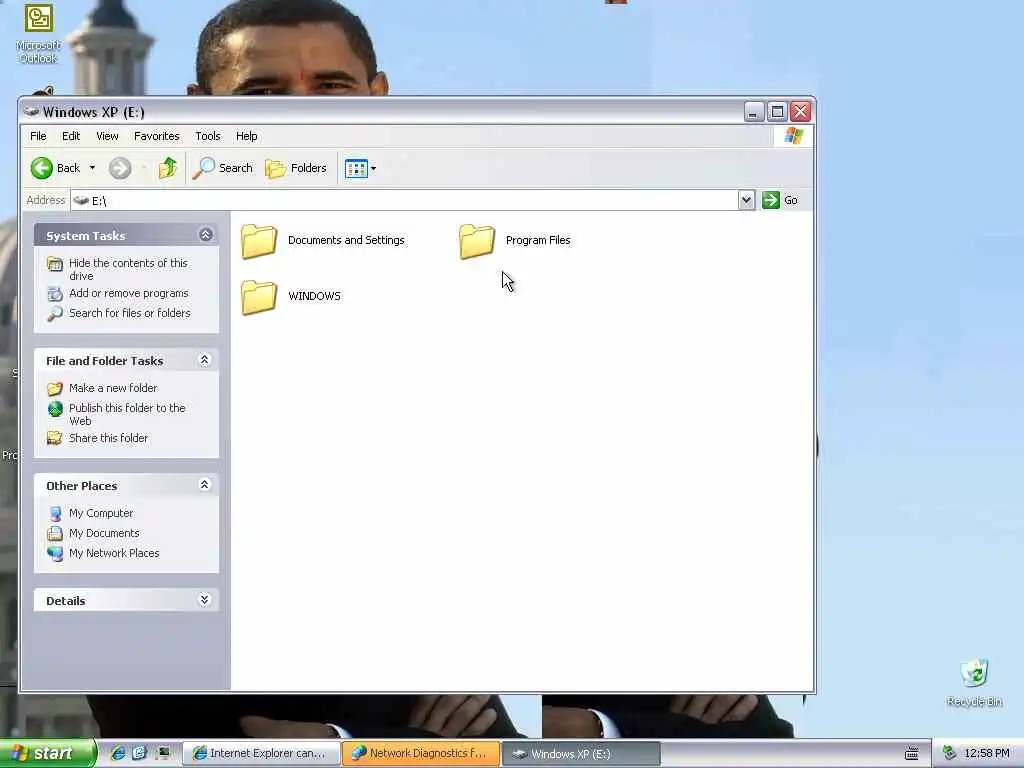The width and height of the screenshot is (1024, 768).
Task: Click the green Back arrow button
Action: [x=42, y=168]
